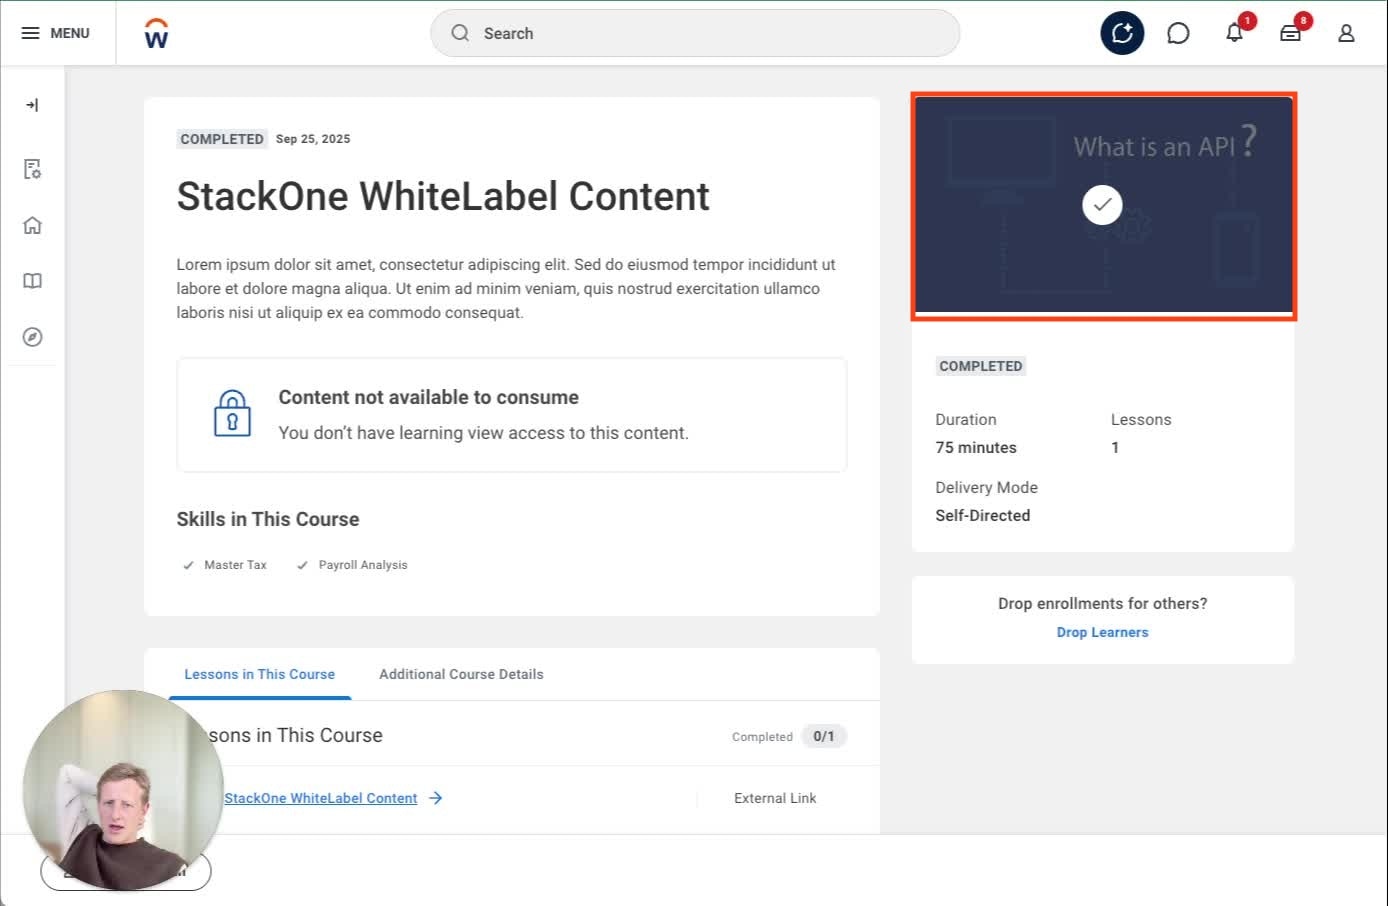Screen dimensions: 1388x906
Task: Open the discover compass icon
Action: tap(32, 337)
